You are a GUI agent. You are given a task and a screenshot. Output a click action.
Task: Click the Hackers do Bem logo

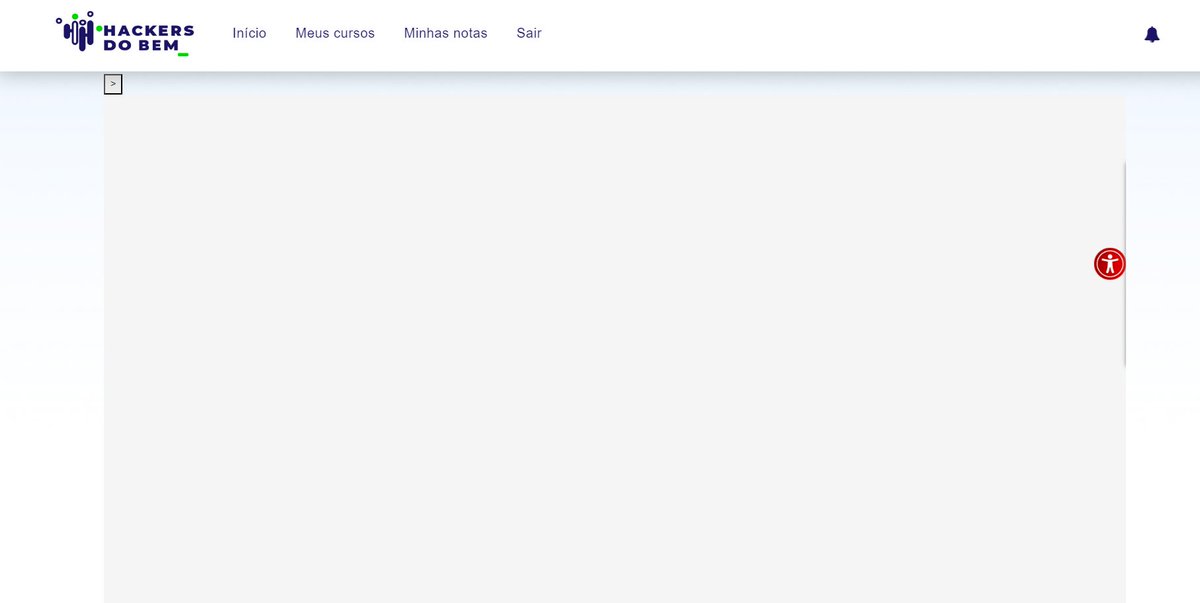(x=125, y=33)
